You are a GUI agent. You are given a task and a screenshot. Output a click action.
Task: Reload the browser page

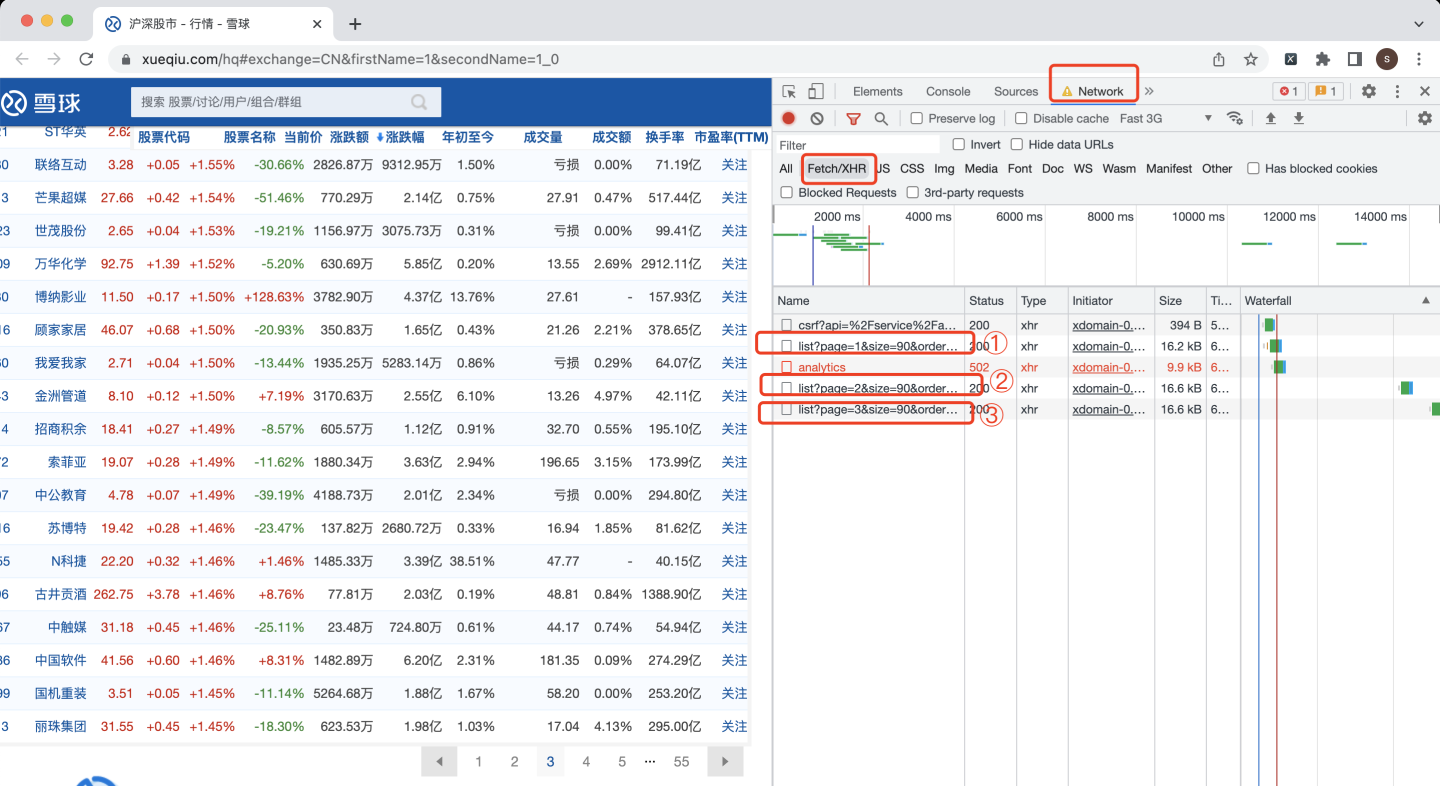point(86,59)
